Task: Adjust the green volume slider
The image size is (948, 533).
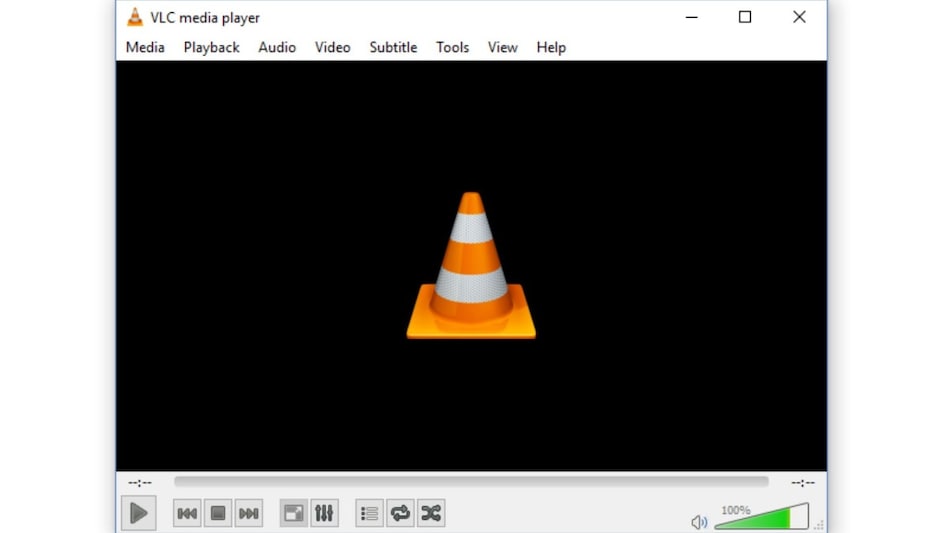Action: click(x=762, y=517)
